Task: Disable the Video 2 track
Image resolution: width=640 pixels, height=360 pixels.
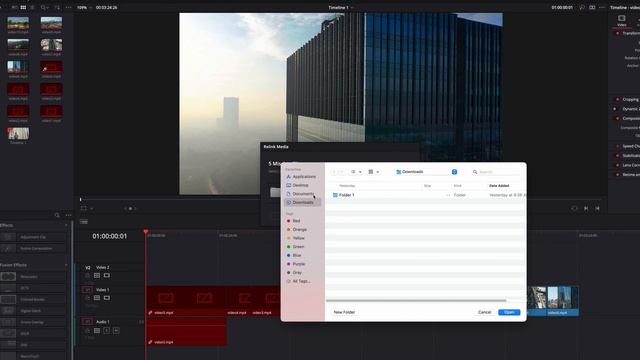Action: coord(107,276)
